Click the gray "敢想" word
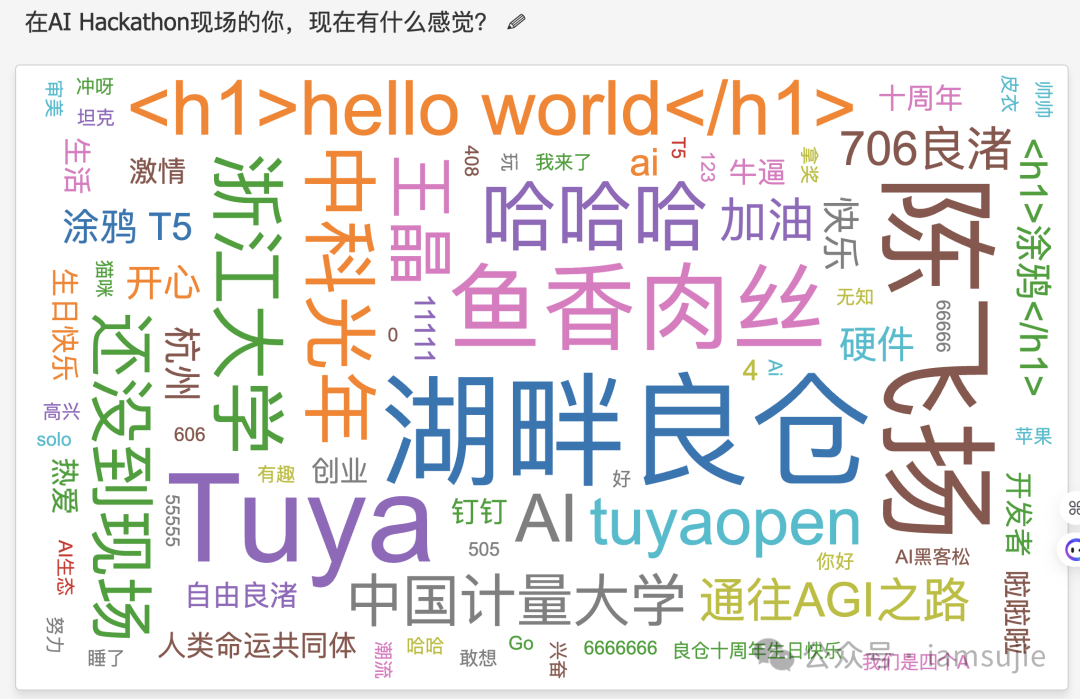Image resolution: width=1080 pixels, height=699 pixels. (x=478, y=658)
